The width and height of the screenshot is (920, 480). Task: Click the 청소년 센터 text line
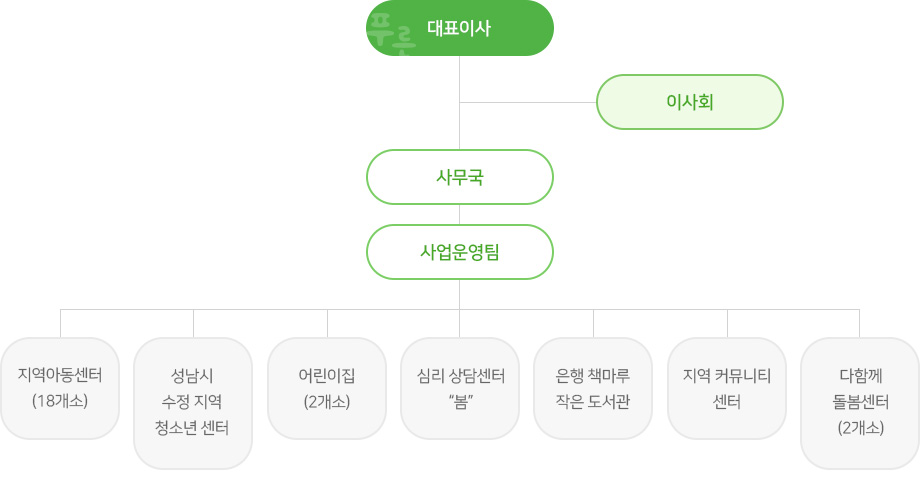coord(192,428)
